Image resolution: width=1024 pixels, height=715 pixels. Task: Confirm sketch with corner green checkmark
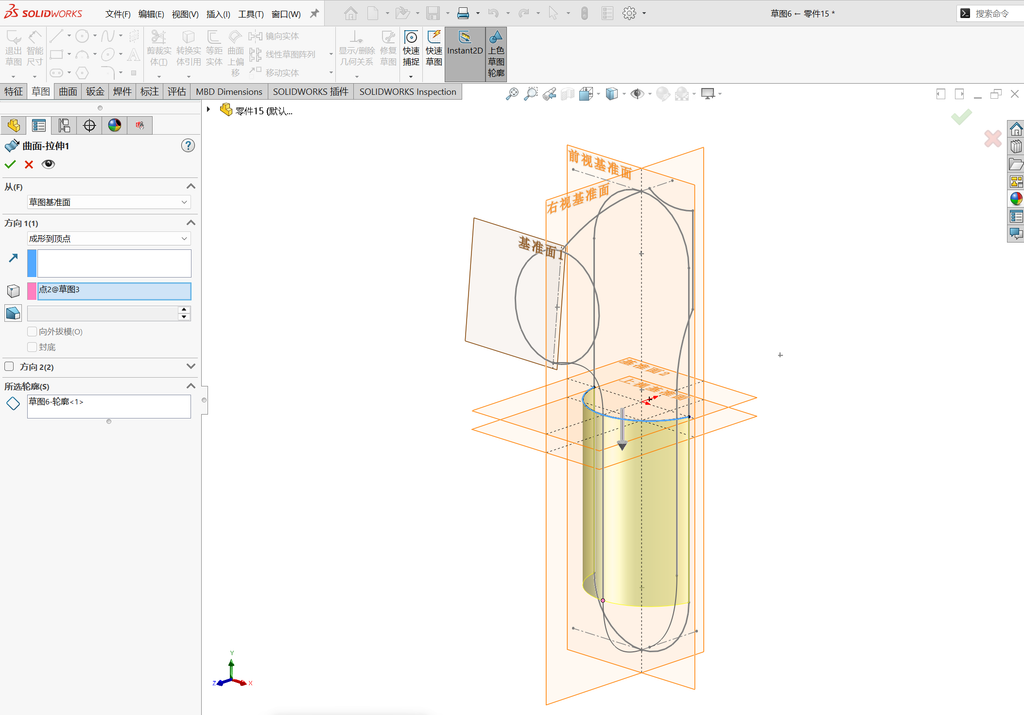(x=961, y=117)
